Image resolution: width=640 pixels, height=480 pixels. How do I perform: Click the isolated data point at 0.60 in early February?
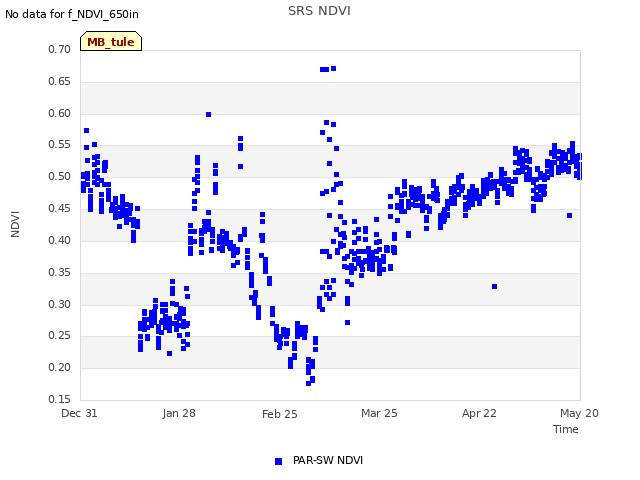click(209, 115)
